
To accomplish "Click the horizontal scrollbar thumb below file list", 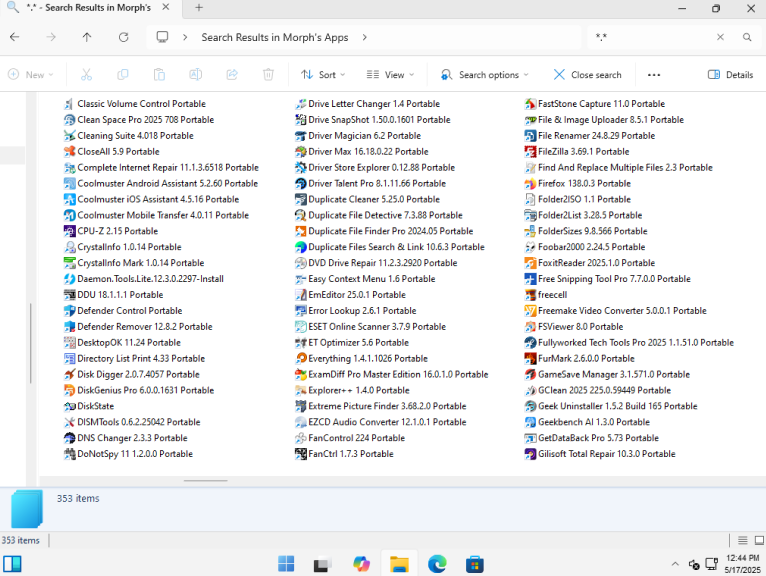I will coord(206,481).
